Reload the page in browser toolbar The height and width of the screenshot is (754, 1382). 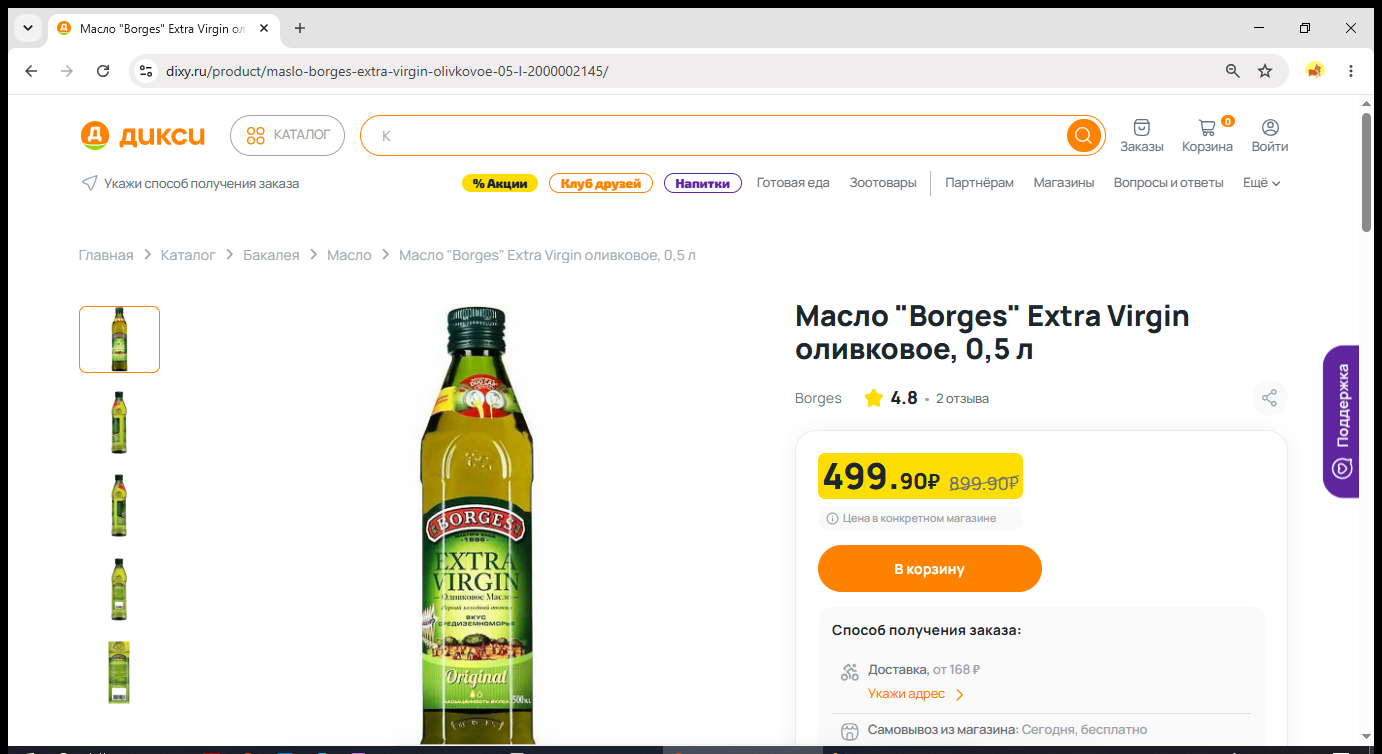click(x=103, y=71)
